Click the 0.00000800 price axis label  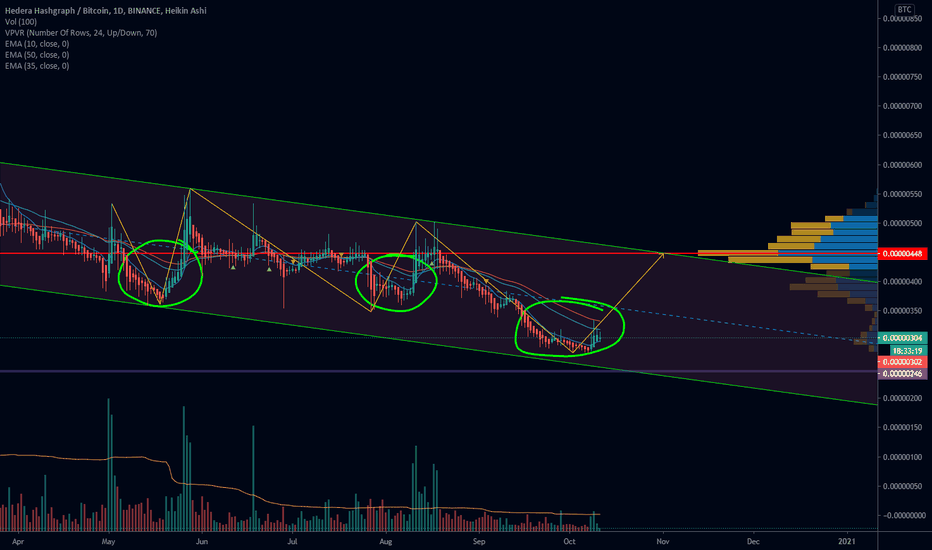pyautogui.click(x=902, y=48)
